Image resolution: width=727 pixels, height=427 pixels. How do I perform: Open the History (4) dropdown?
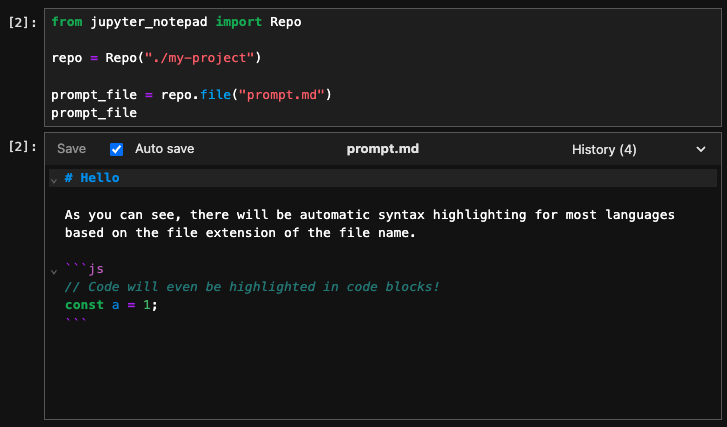(x=604, y=149)
